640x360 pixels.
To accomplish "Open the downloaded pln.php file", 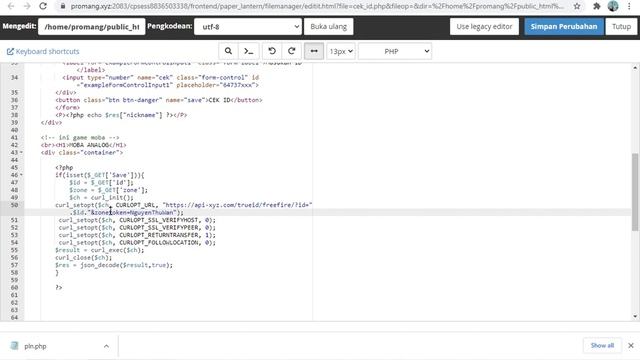I will click(x=35, y=346).
